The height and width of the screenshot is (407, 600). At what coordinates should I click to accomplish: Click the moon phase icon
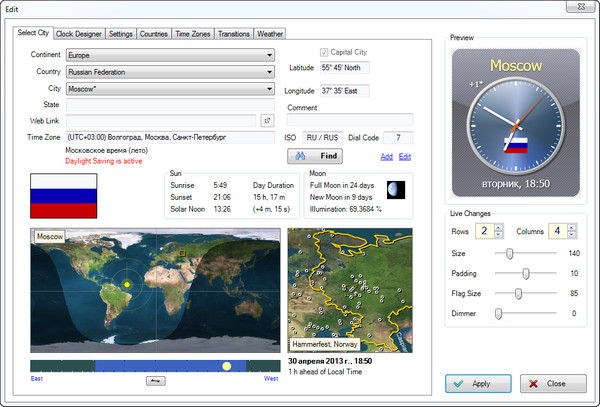pos(397,189)
